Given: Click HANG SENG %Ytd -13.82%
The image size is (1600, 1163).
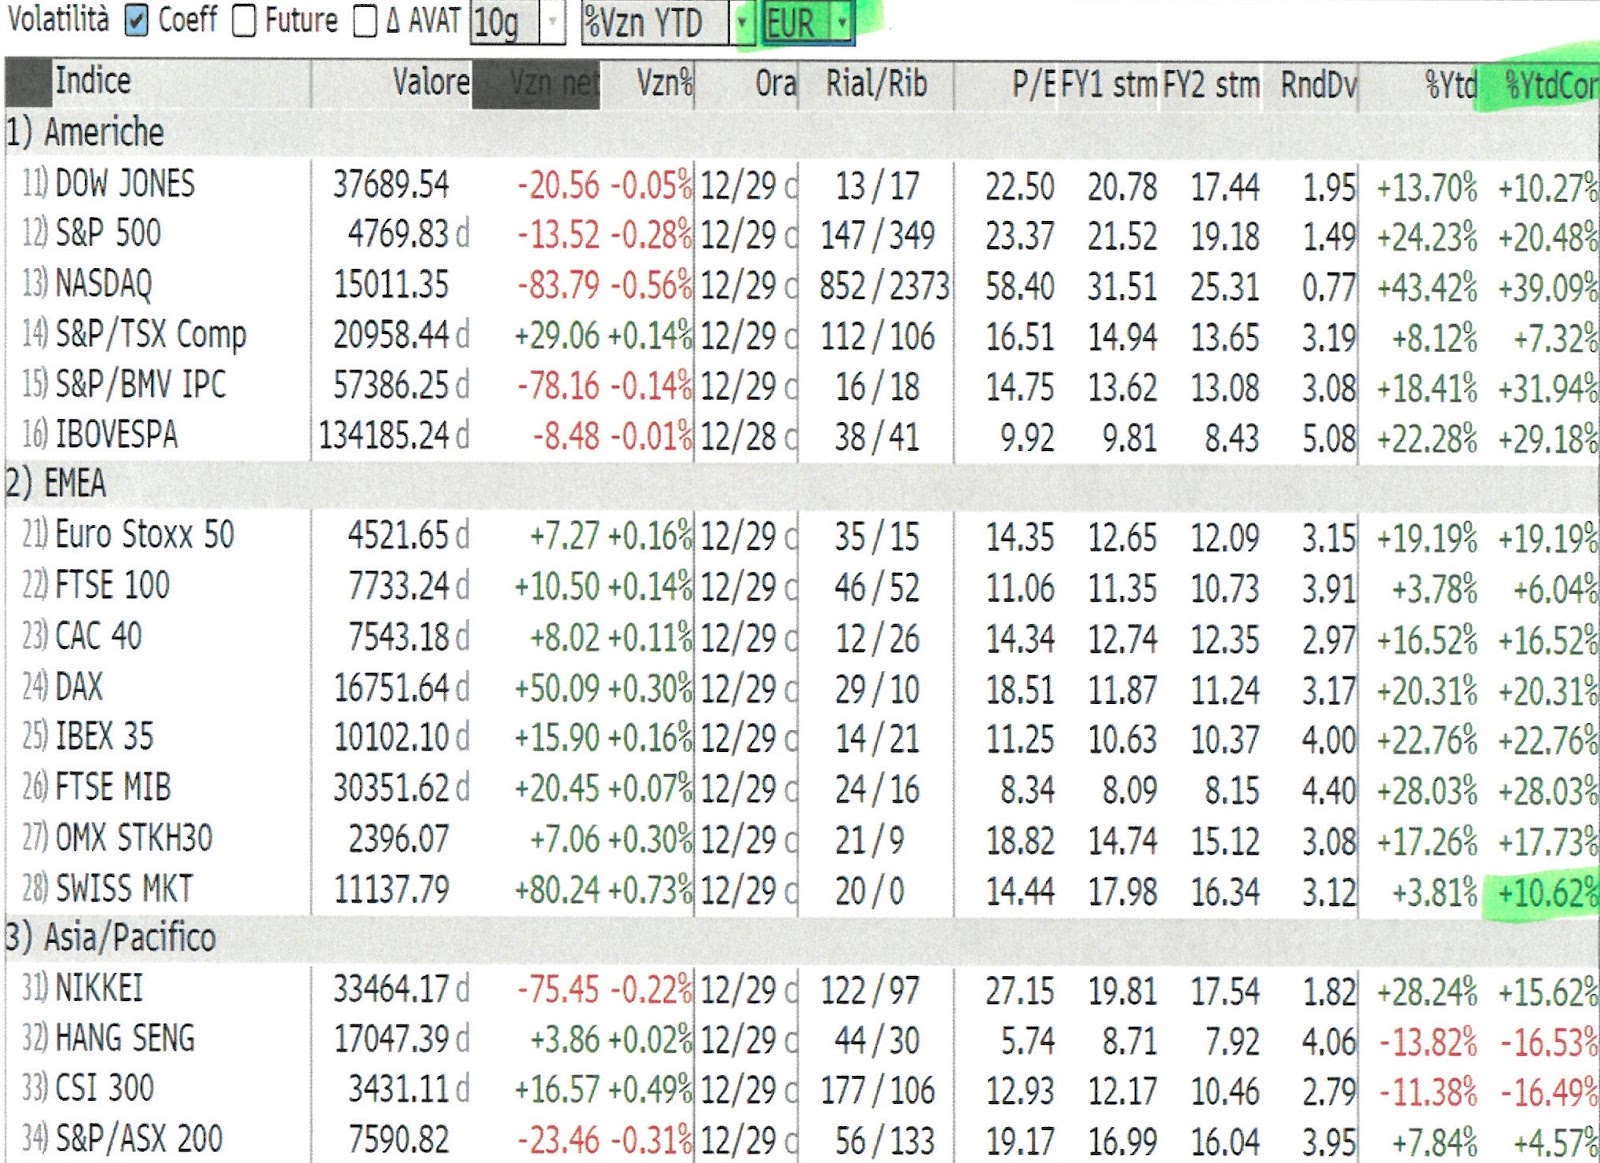Looking at the screenshot, I should click(x=1428, y=1042).
